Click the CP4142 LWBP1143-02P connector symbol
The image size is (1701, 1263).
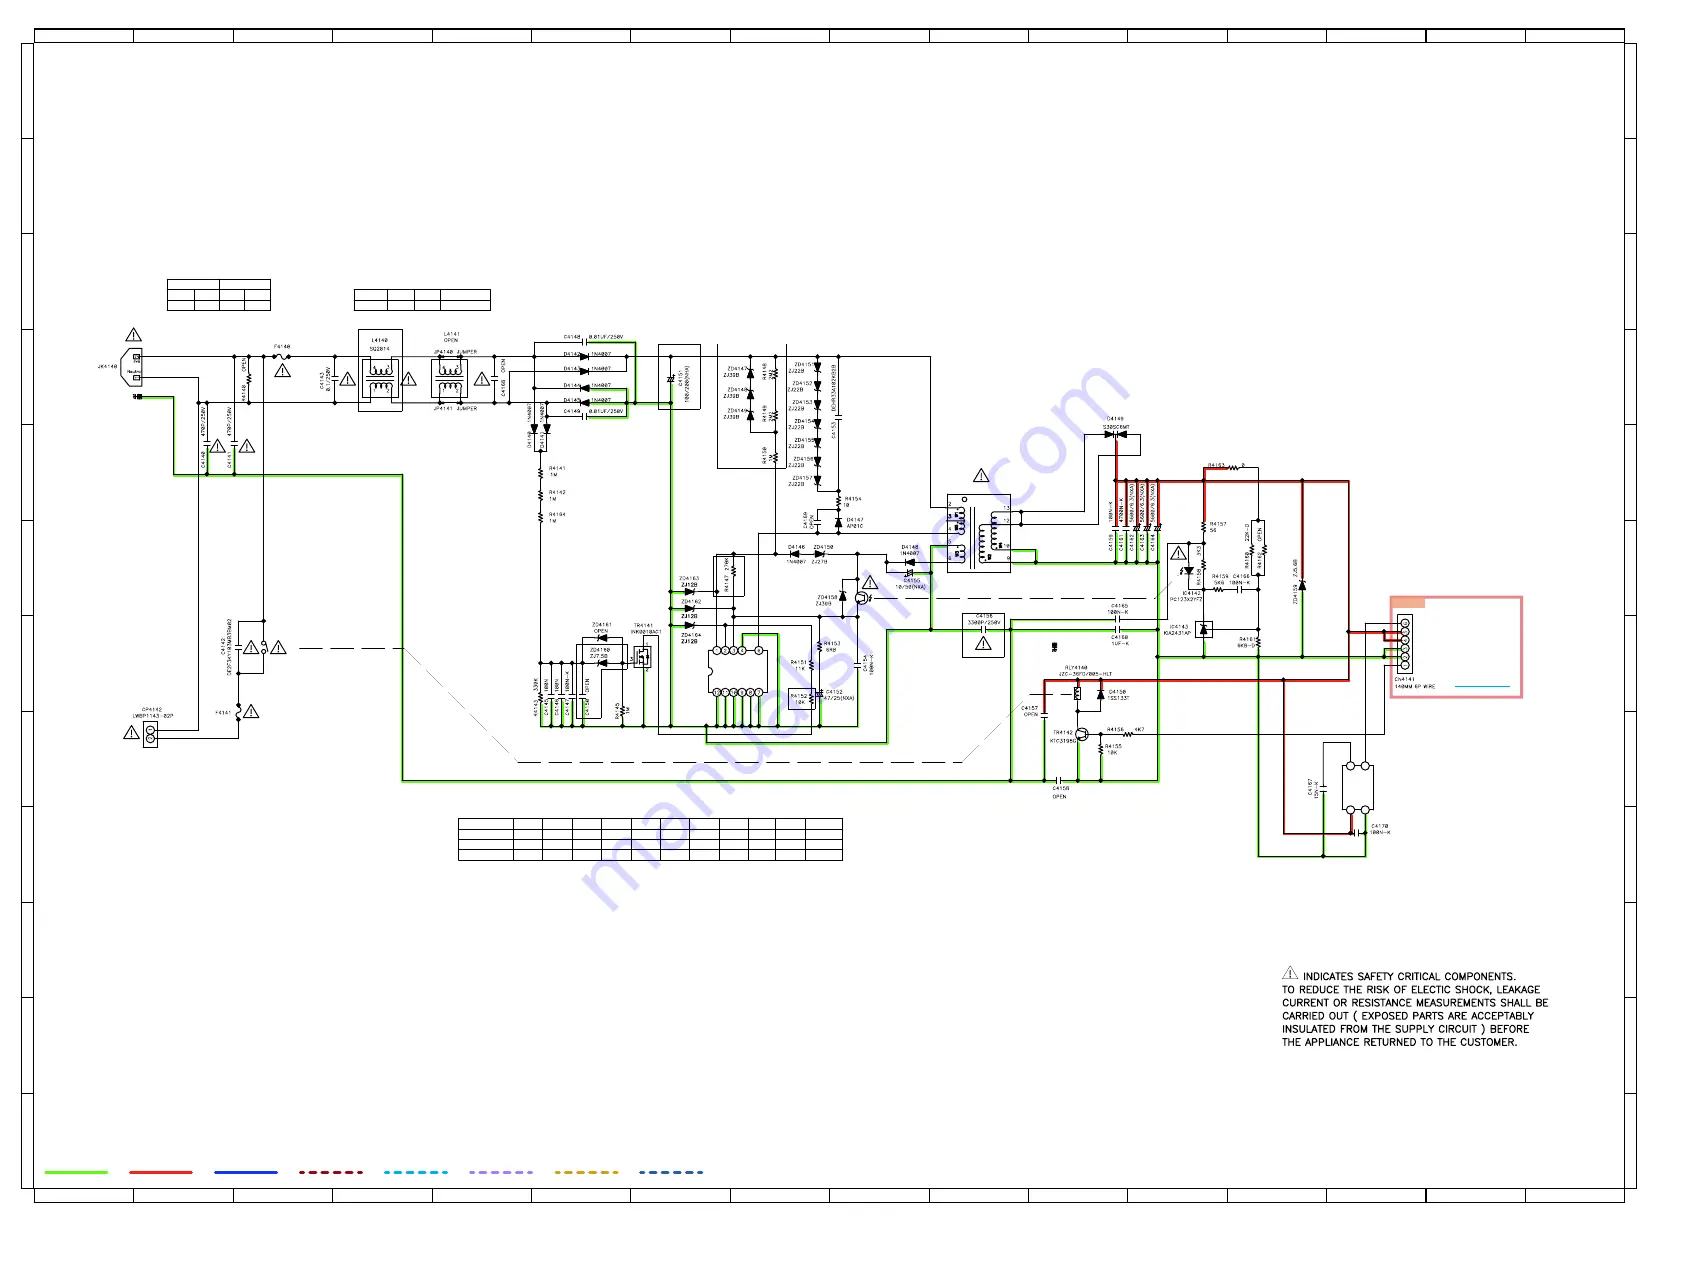pyautogui.click(x=150, y=734)
